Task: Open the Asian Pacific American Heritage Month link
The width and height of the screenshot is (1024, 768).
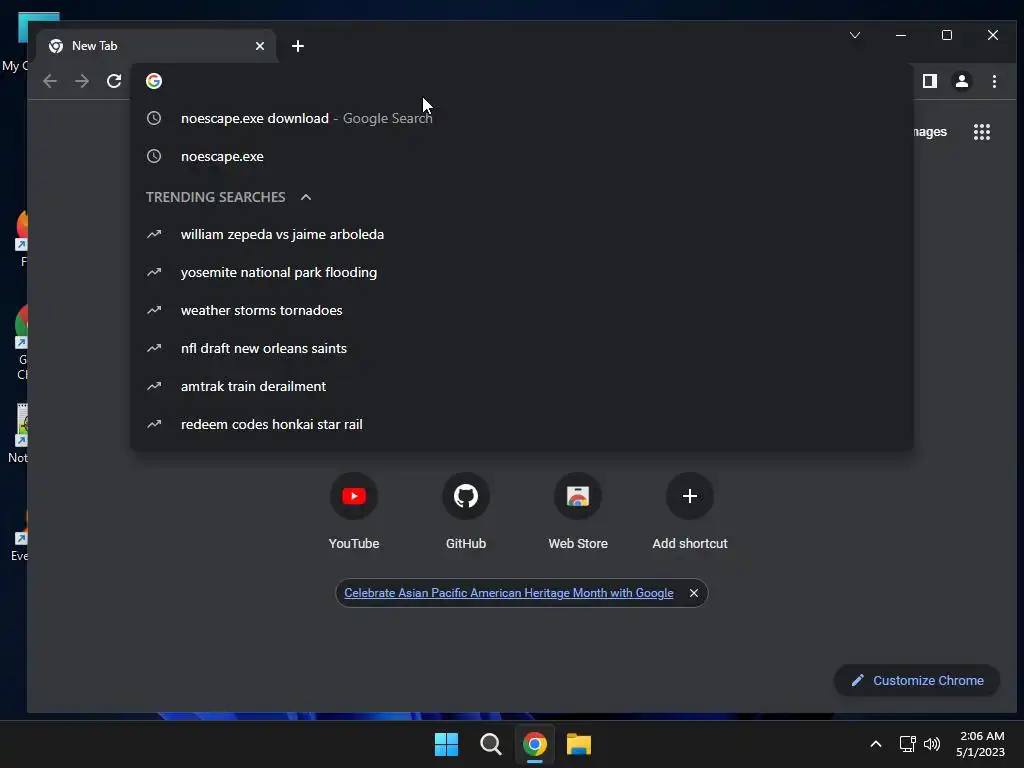Action: coord(509,593)
